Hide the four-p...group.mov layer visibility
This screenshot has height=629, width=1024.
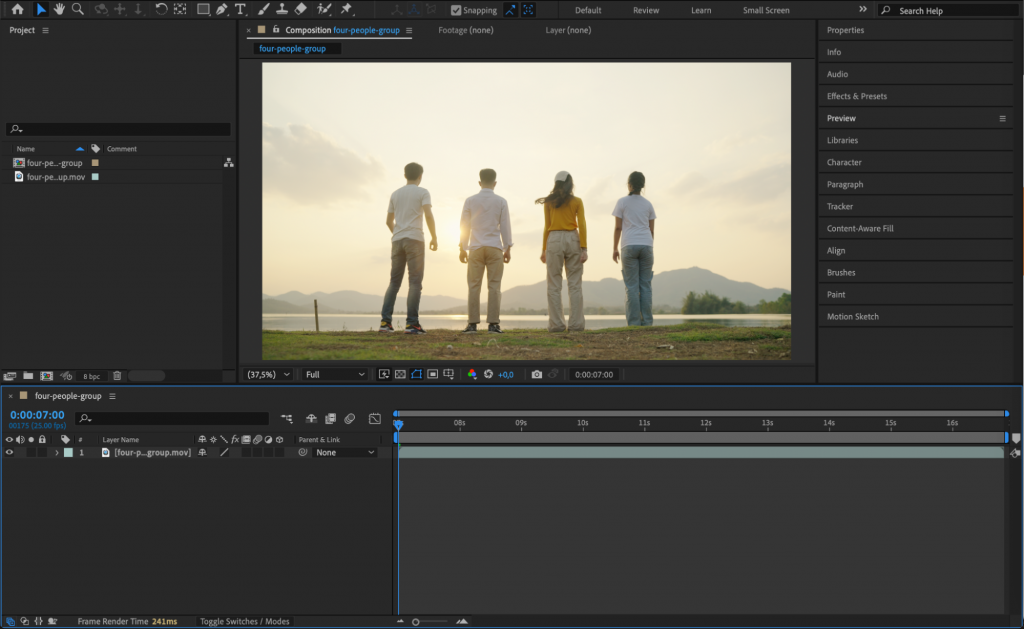tap(9, 452)
